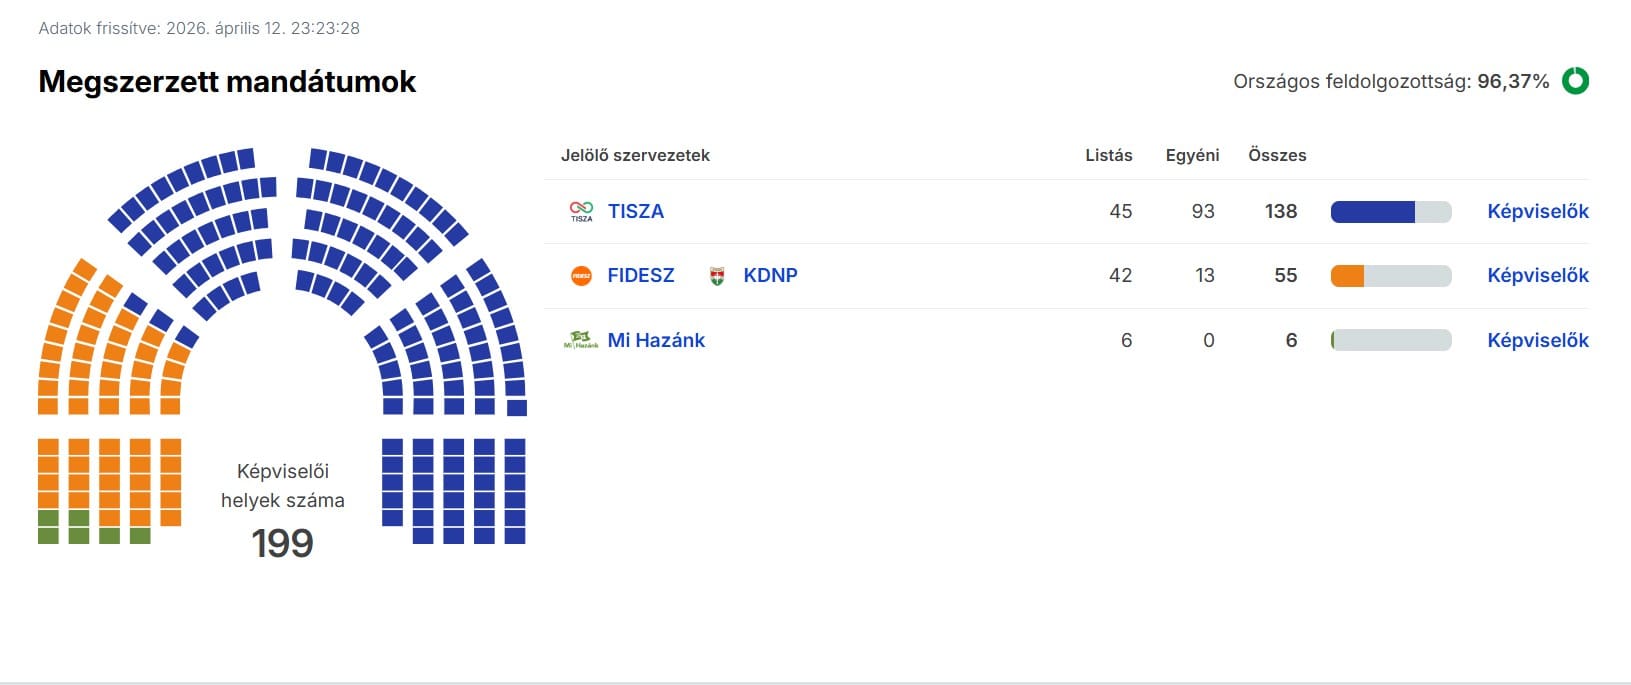Click the Egyéni column header

tap(1192, 155)
